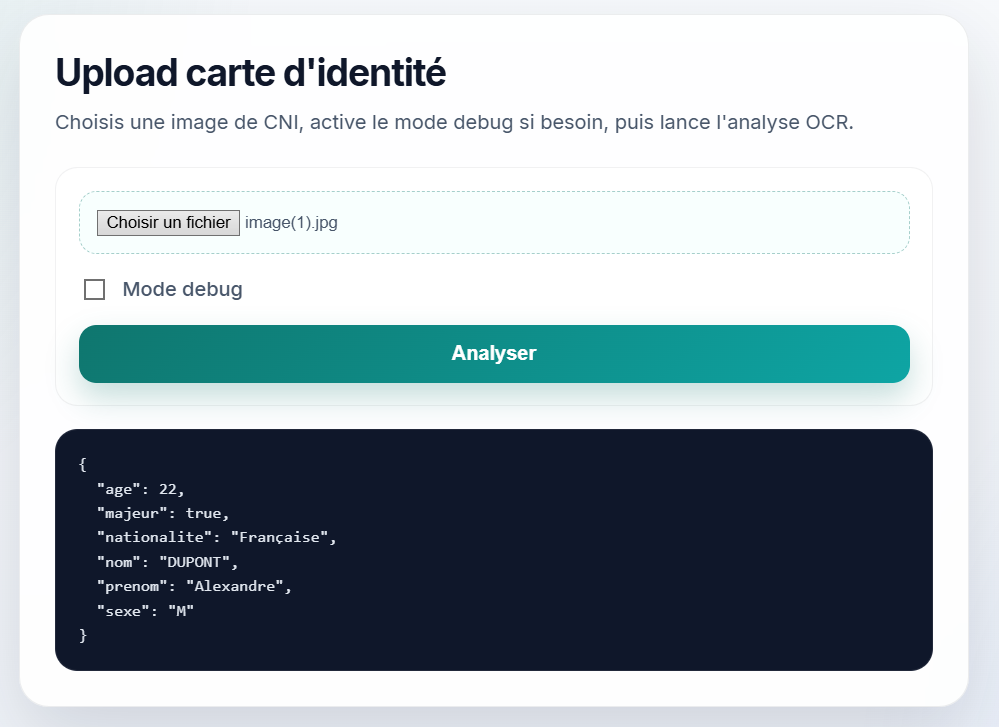The height and width of the screenshot is (727, 999).
Task: Select the age value 22 in results
Action: (x=171, y=489)
